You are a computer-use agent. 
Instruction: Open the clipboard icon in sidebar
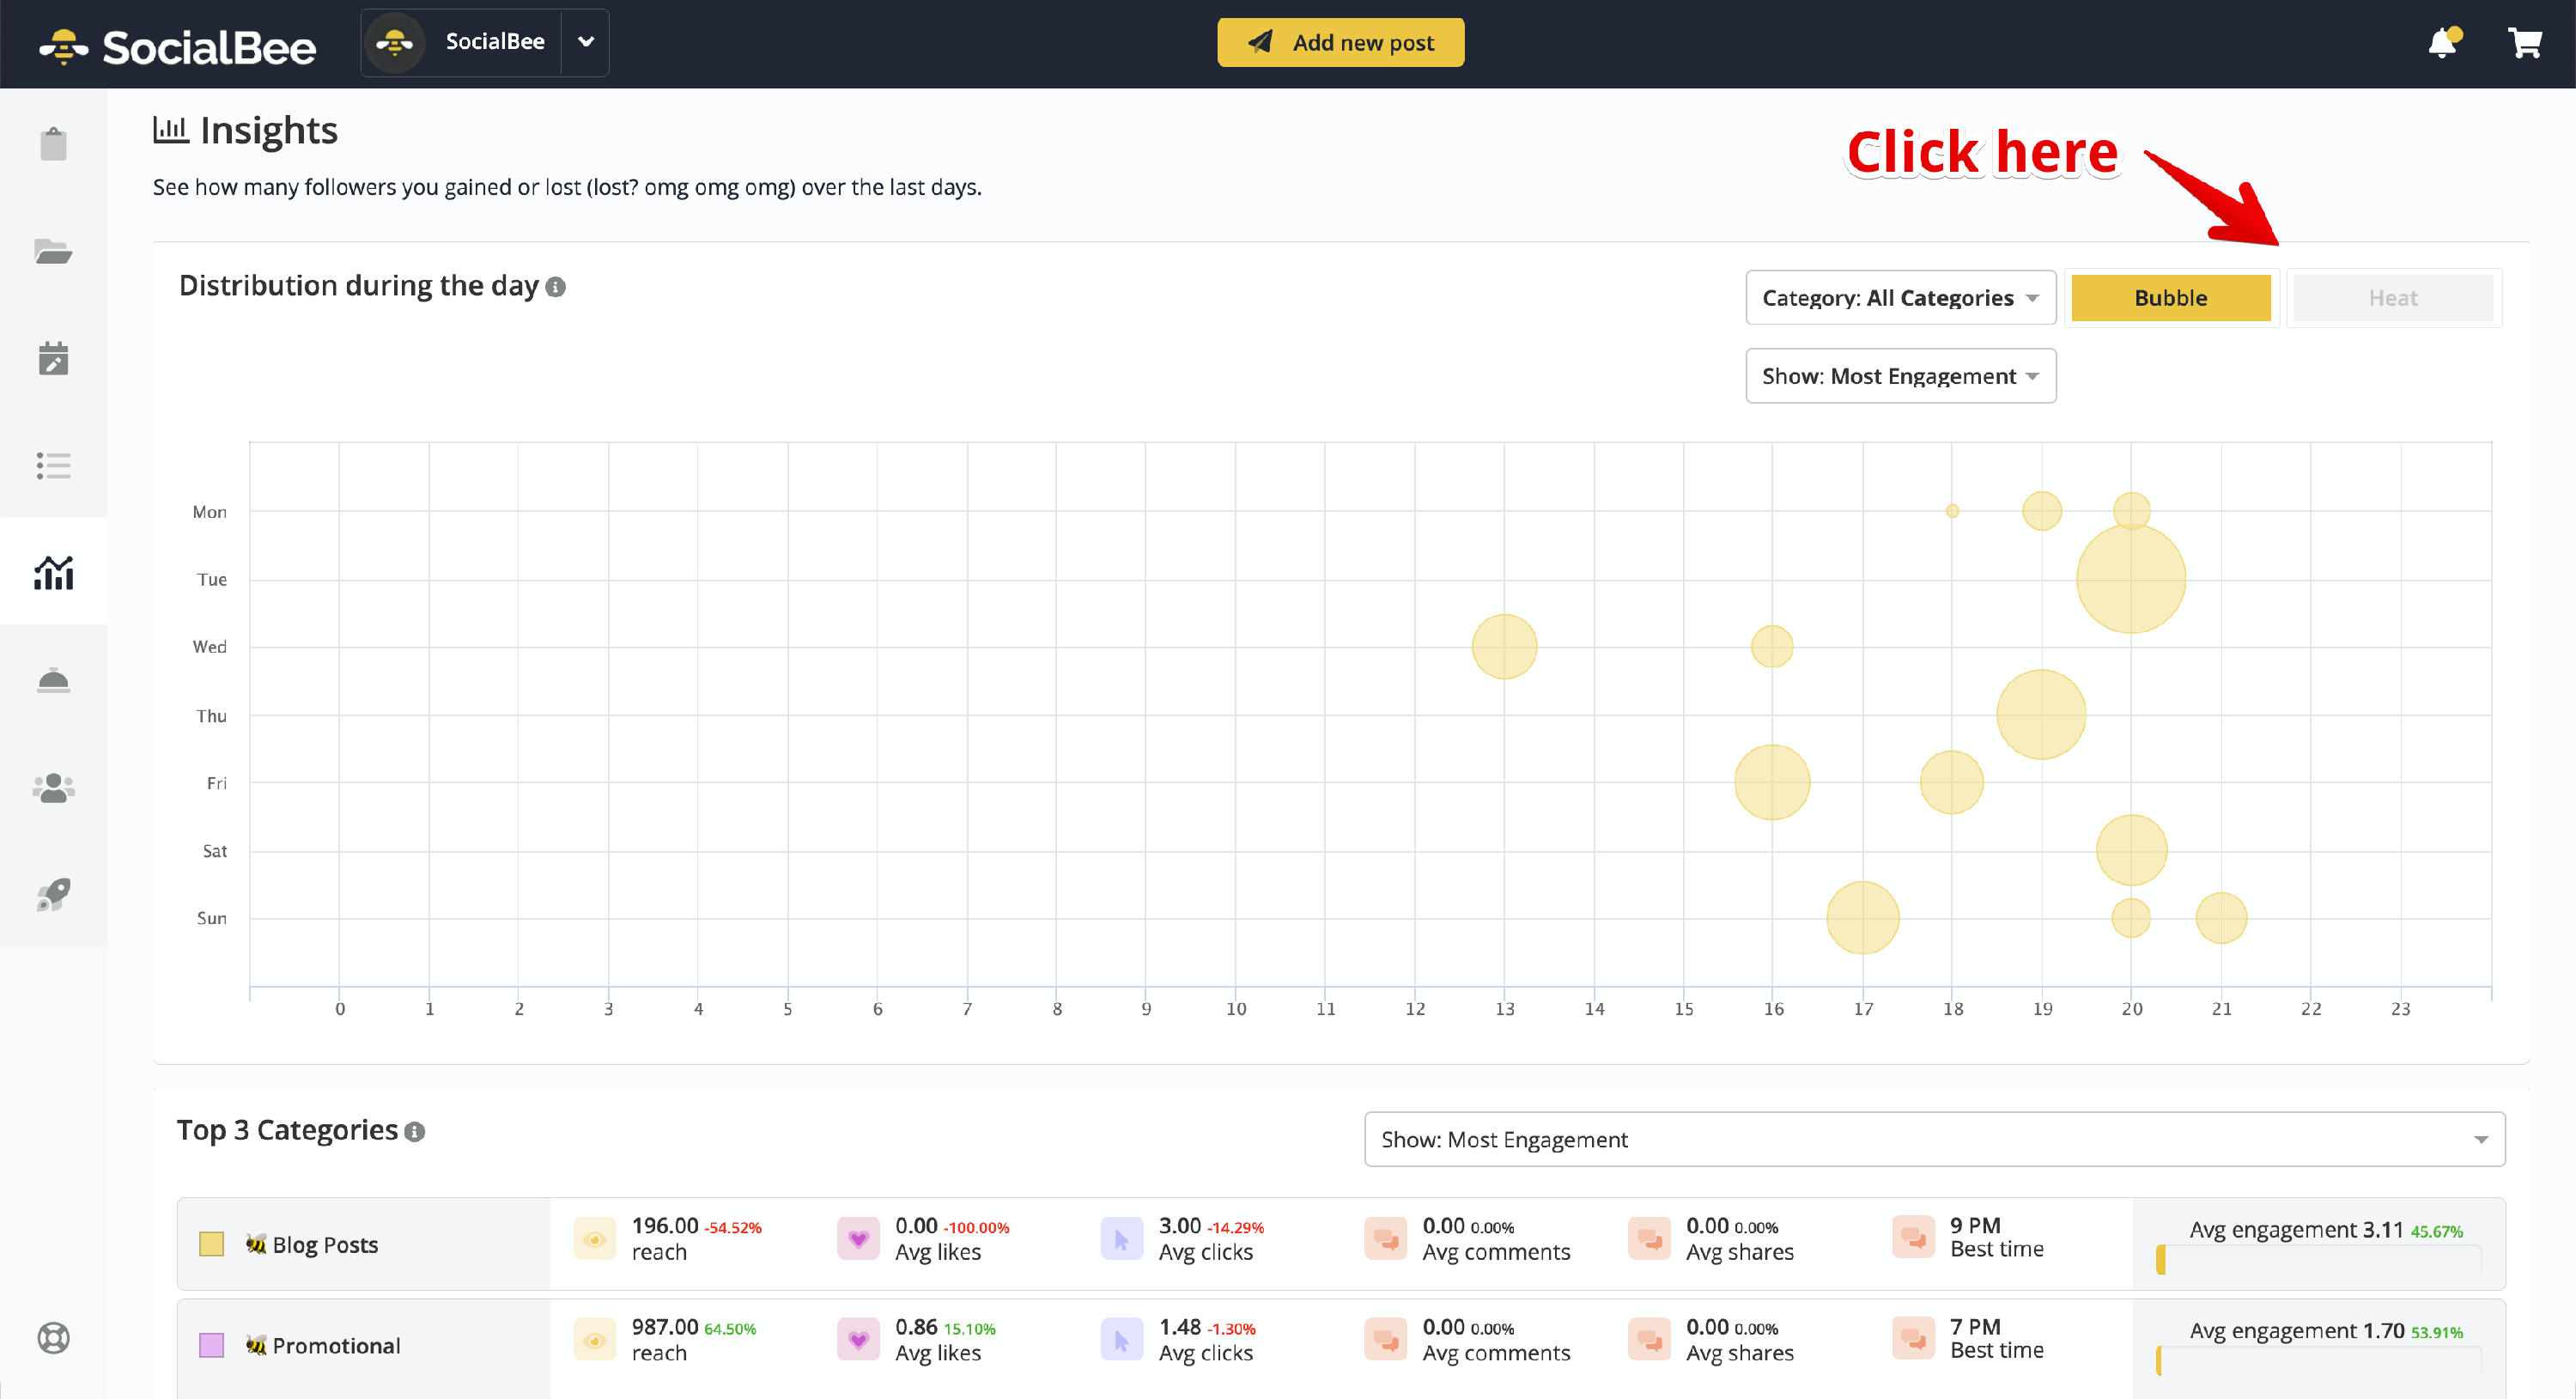point(53,144)
